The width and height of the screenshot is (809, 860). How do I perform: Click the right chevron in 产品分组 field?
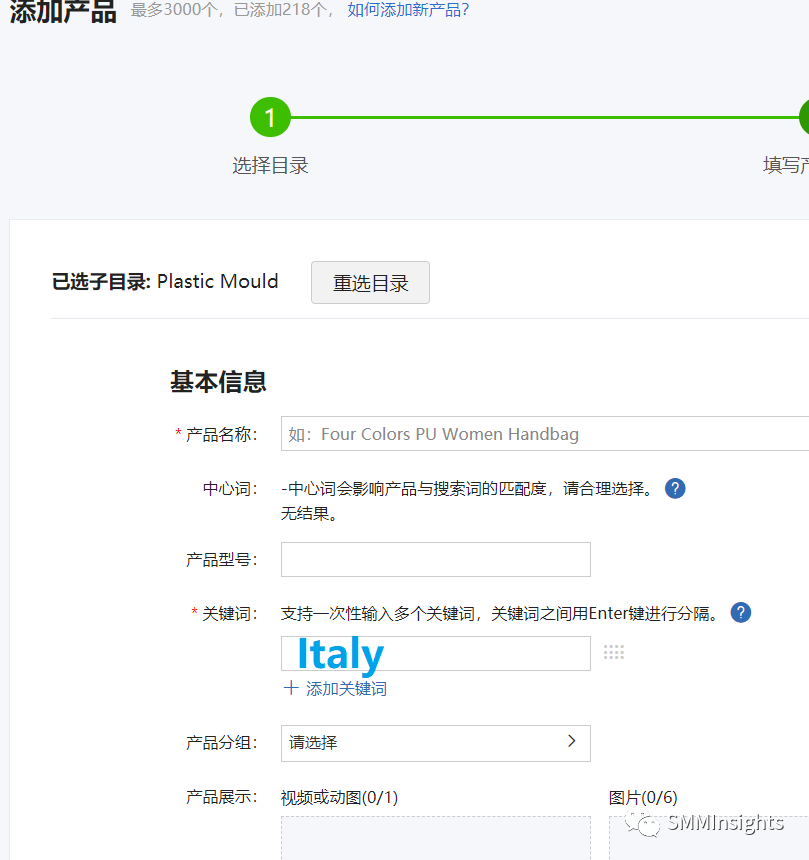(572, 742)
